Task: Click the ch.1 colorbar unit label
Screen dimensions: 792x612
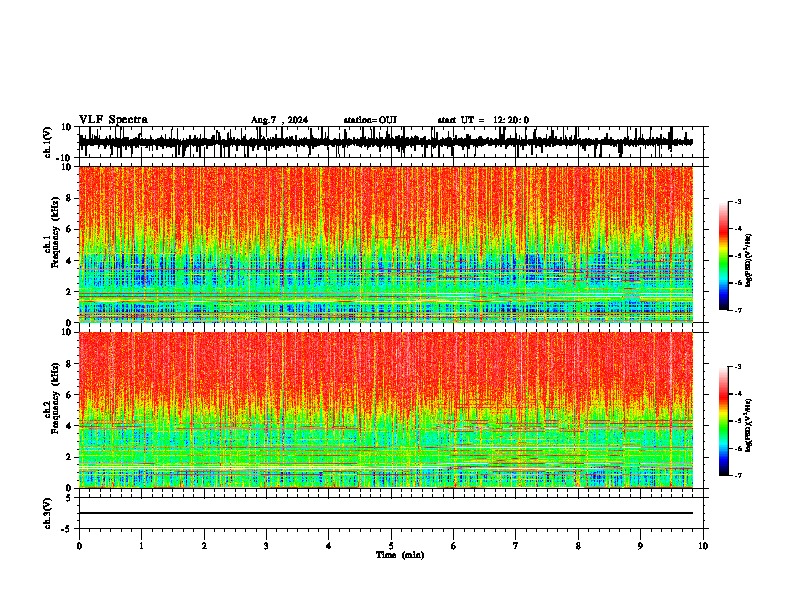Action: [x=749, y=261]
